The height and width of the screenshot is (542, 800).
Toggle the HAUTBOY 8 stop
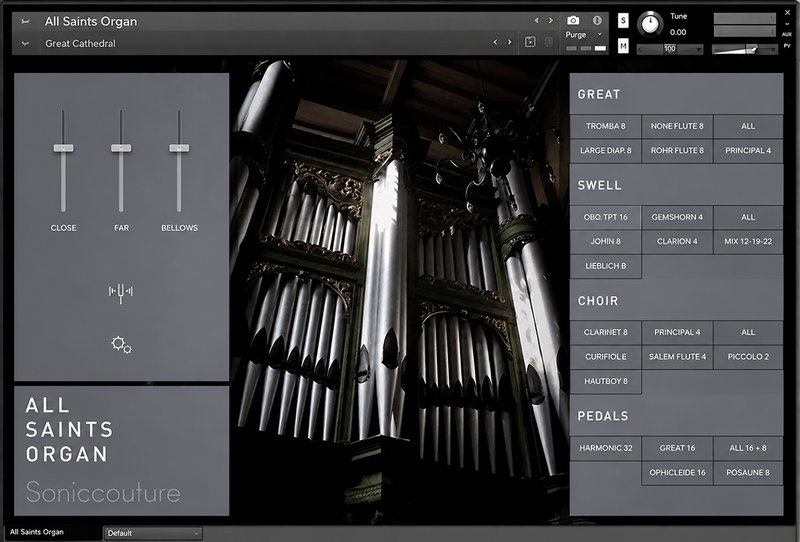click(606, 381)
